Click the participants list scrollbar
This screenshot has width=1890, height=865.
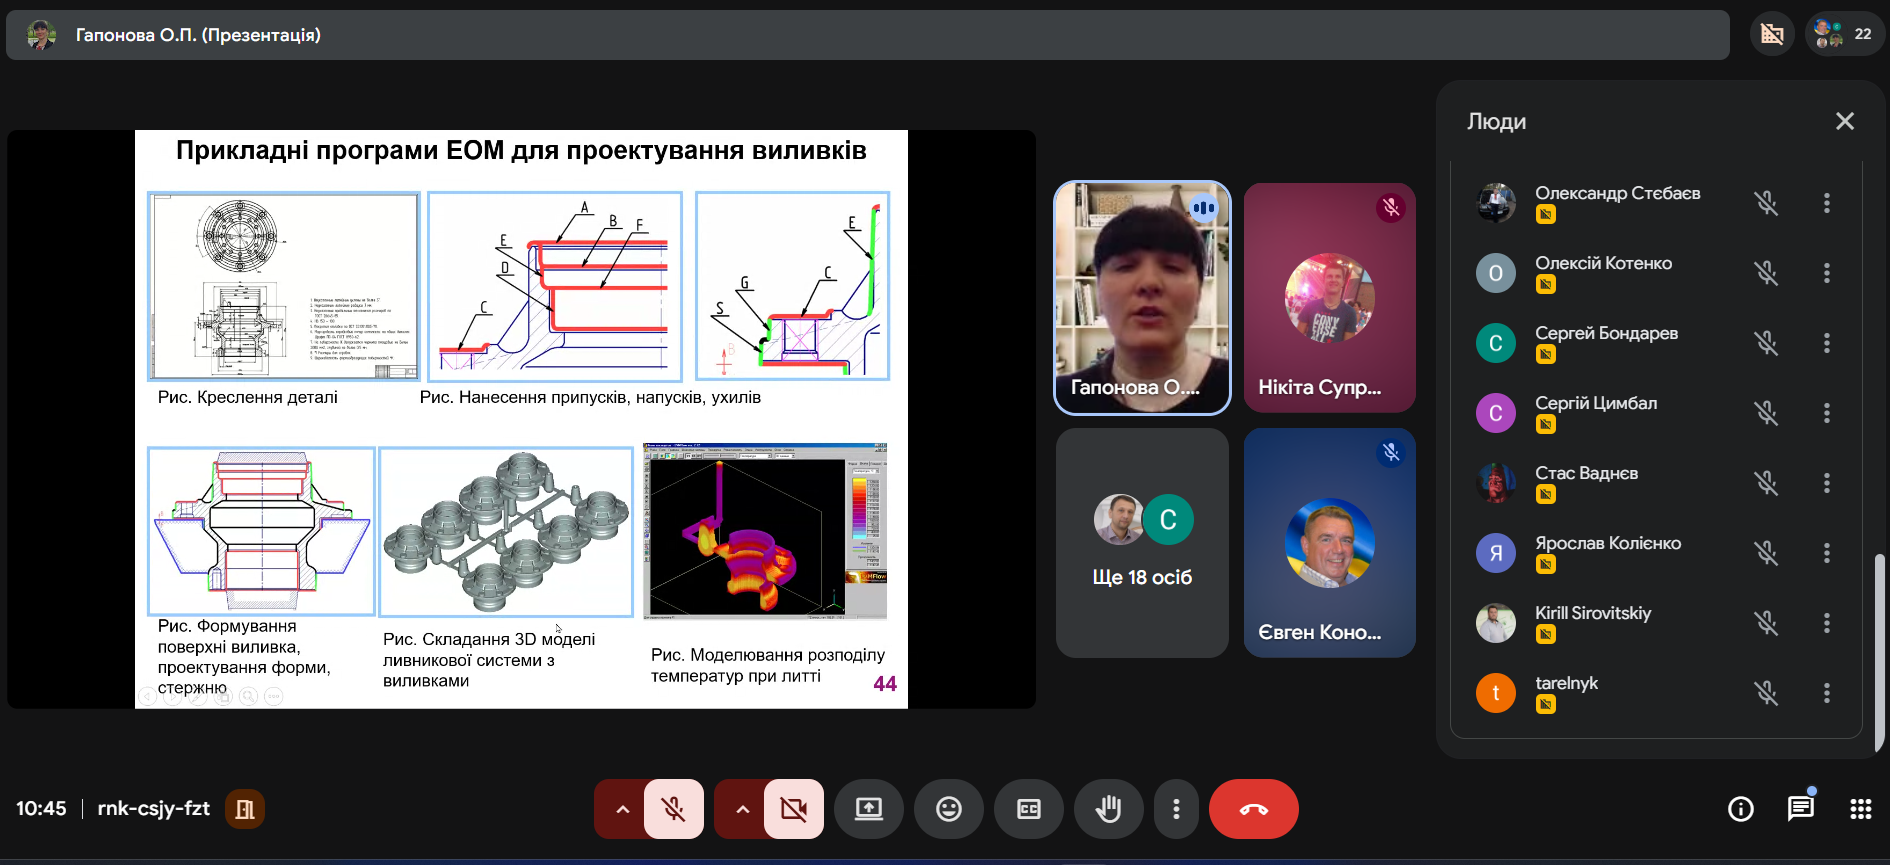click(1879, 650)
